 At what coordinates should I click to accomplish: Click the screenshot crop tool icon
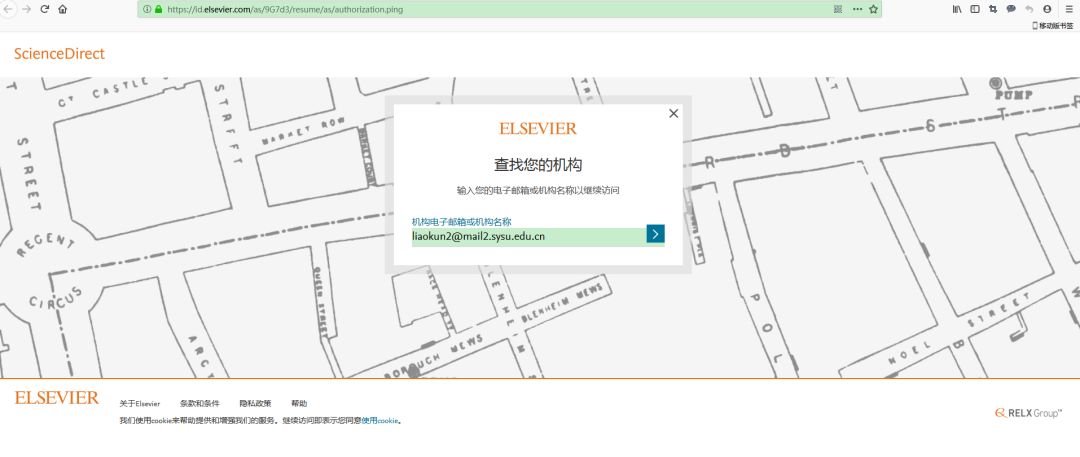(x=993, y=9)
